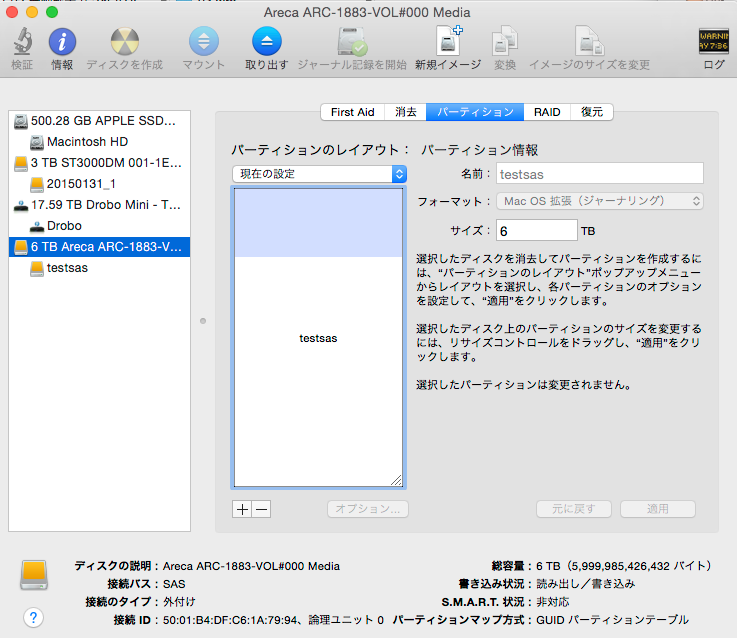Switch to the RAID tab

coord(547,112)
